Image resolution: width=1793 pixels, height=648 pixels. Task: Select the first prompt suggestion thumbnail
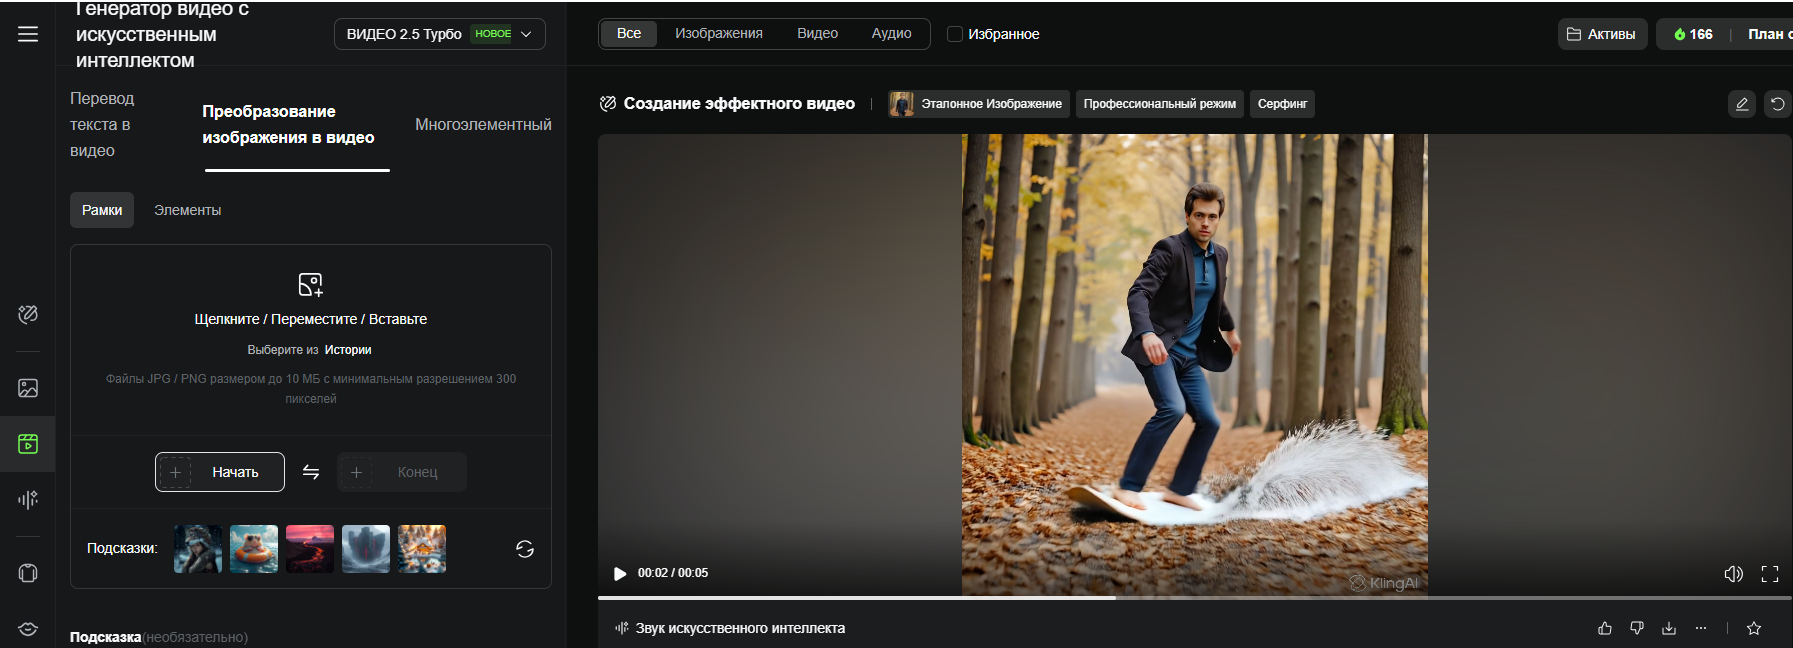tap(198, 549)
